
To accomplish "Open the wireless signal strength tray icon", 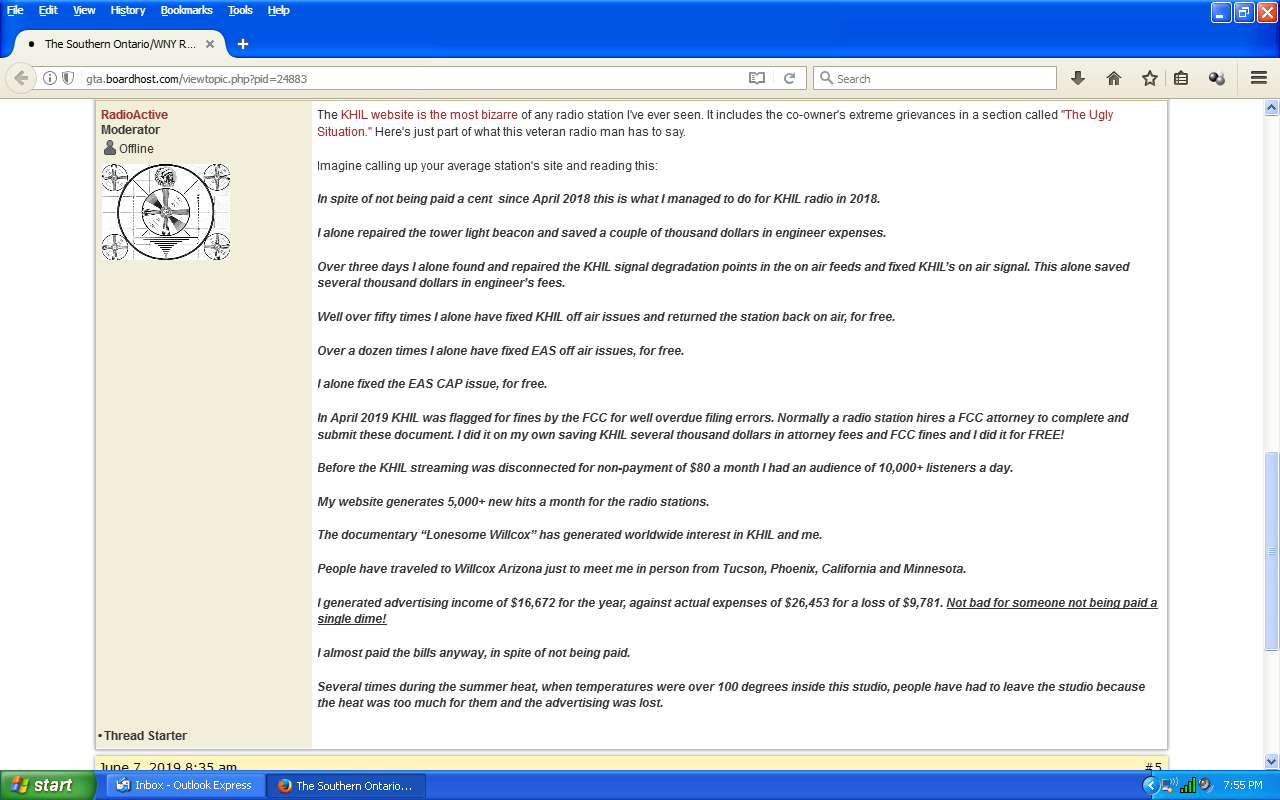I will pos(1188,785).
